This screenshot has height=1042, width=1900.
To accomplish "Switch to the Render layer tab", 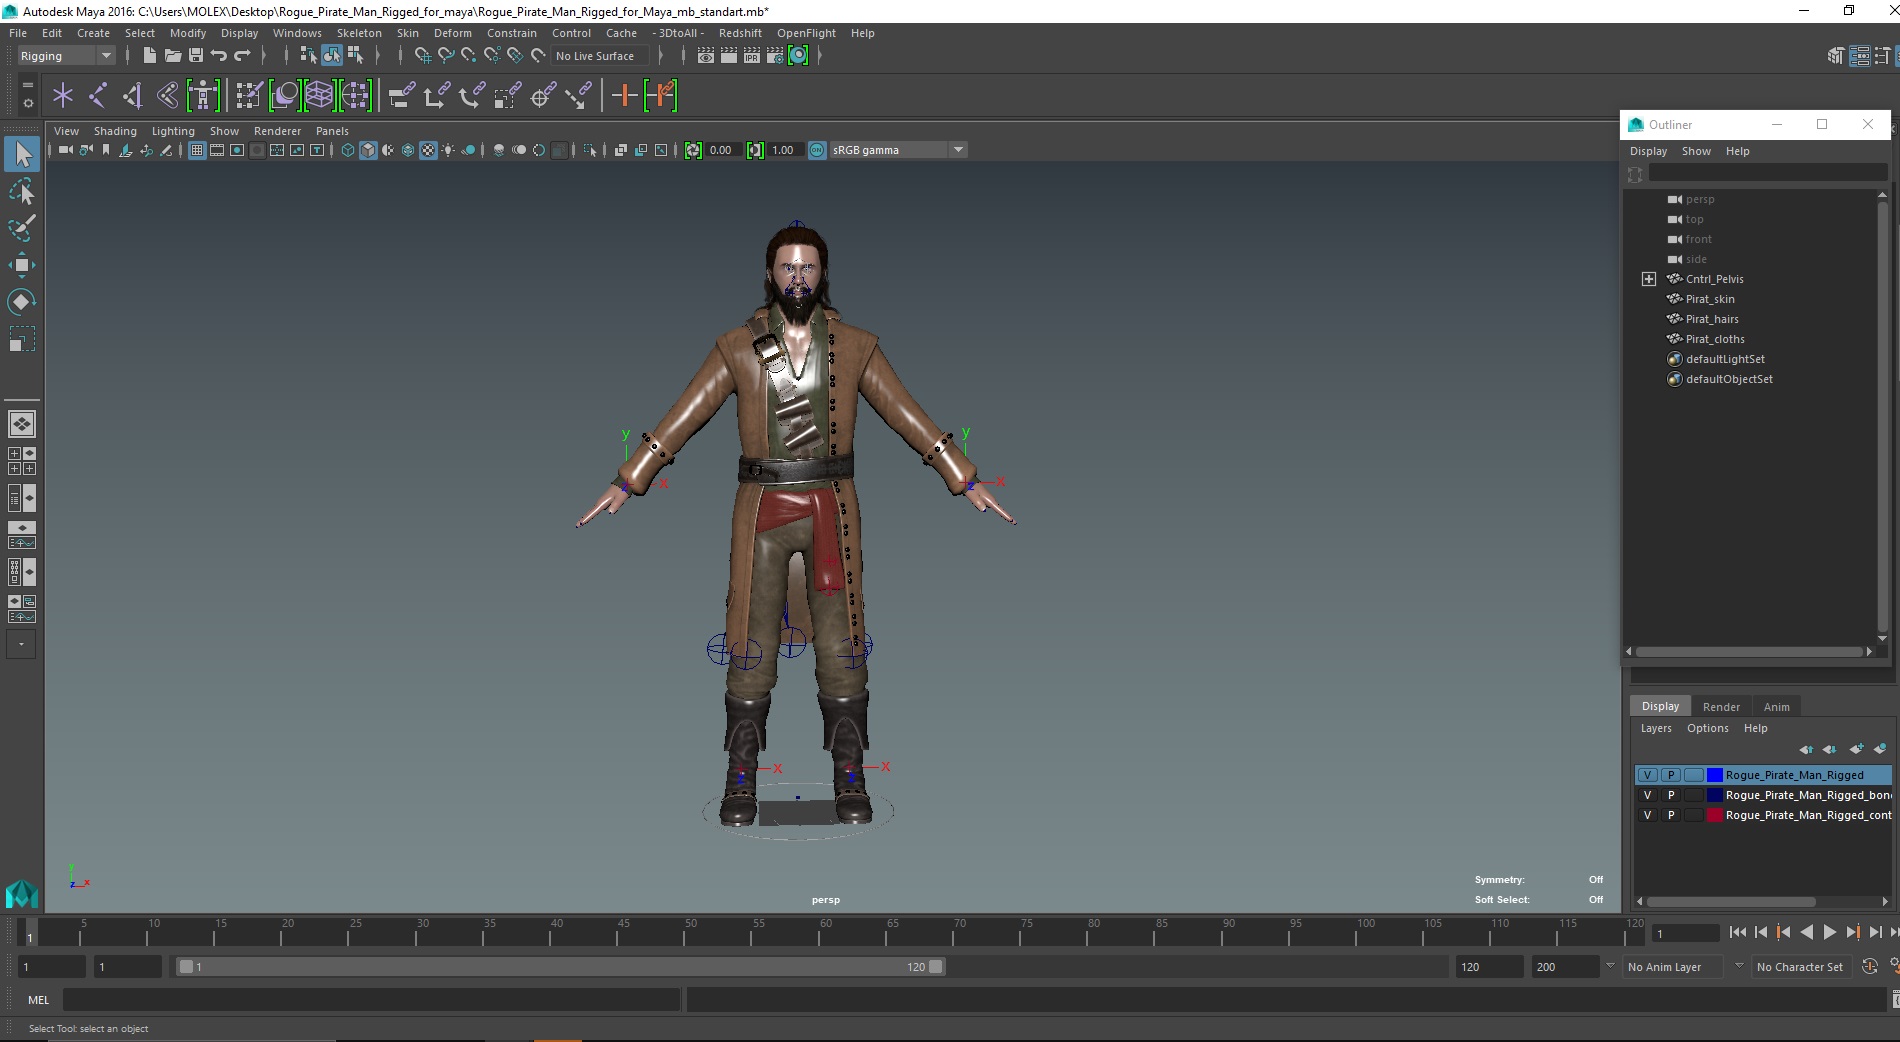I will [x=1721, y=707].
